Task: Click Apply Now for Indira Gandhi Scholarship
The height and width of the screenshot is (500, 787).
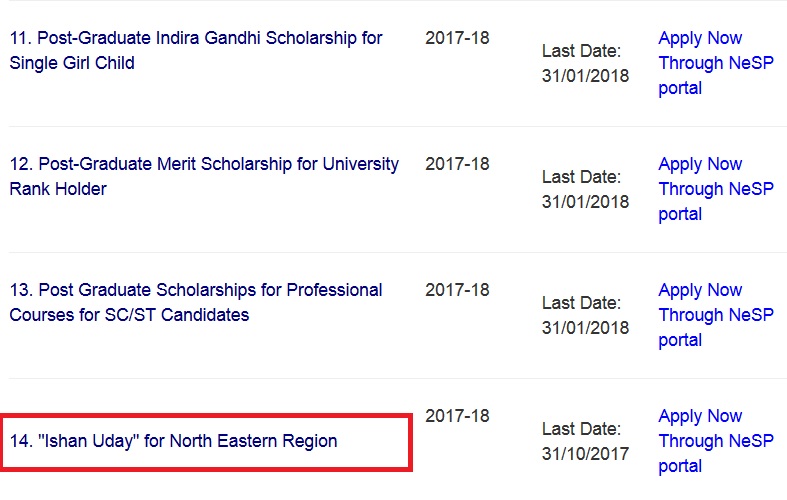Action: (700, 39)
